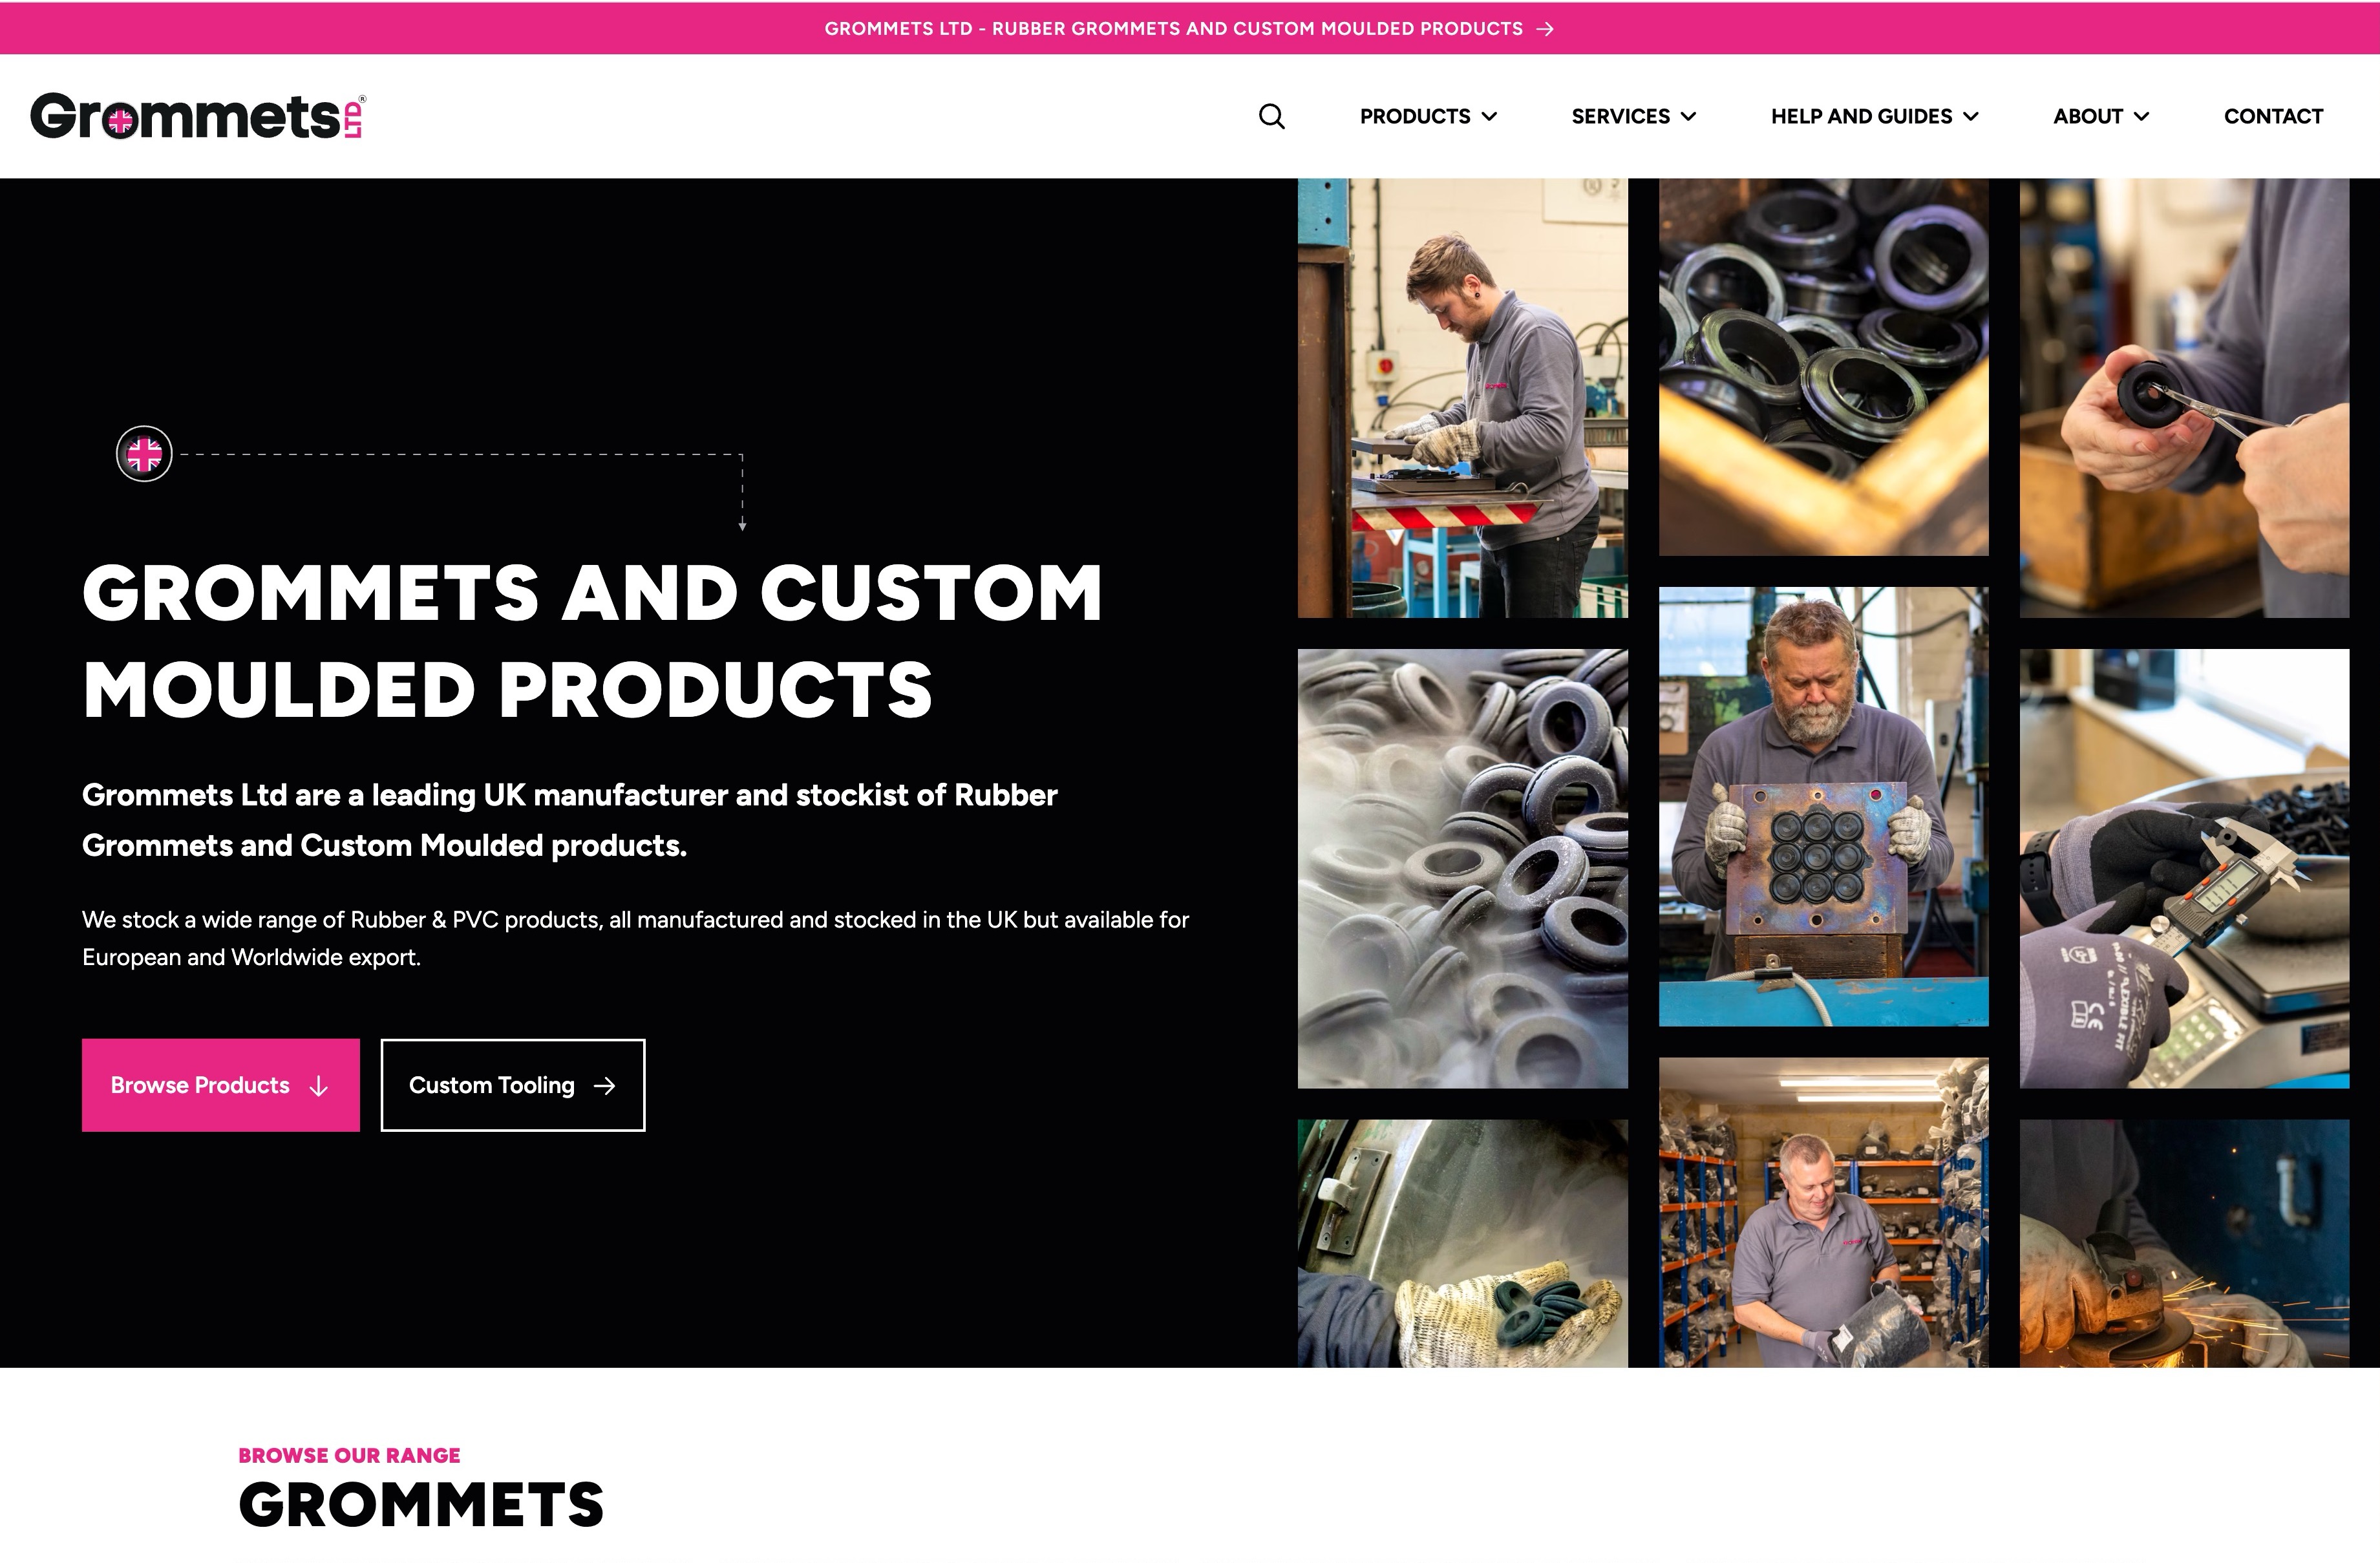Open the digital caliper measuring photo
Screen dimensions: 2380x1563
tap(2184, 868)
